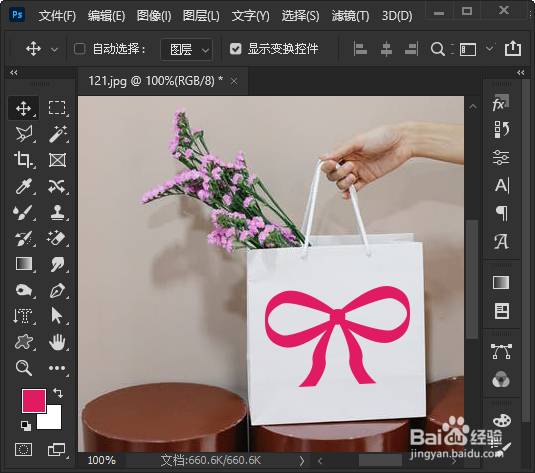Open the Swatches palette panel icon
This screenshot has width=535, height=473.
coord(501,420)
